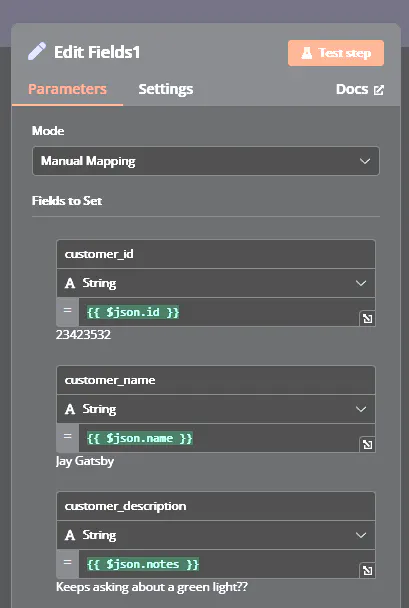Open the Settings tab

pos(166,89)
